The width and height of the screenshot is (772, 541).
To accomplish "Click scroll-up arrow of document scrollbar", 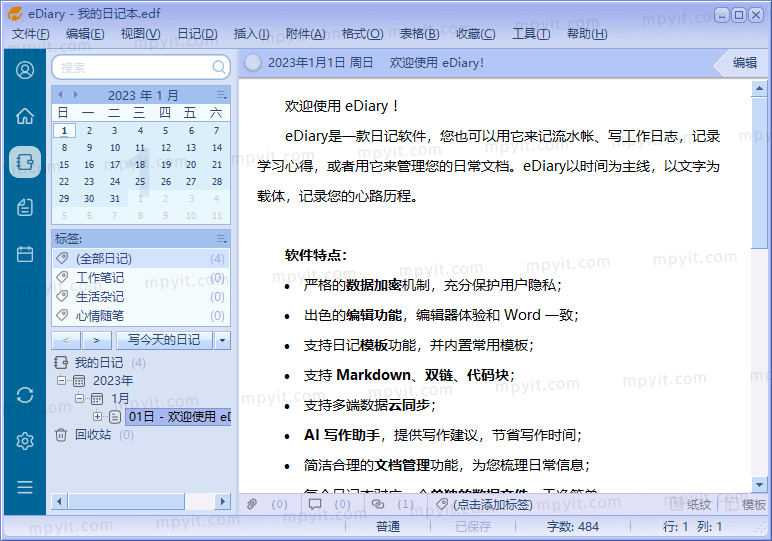I will tap(759, 88).
